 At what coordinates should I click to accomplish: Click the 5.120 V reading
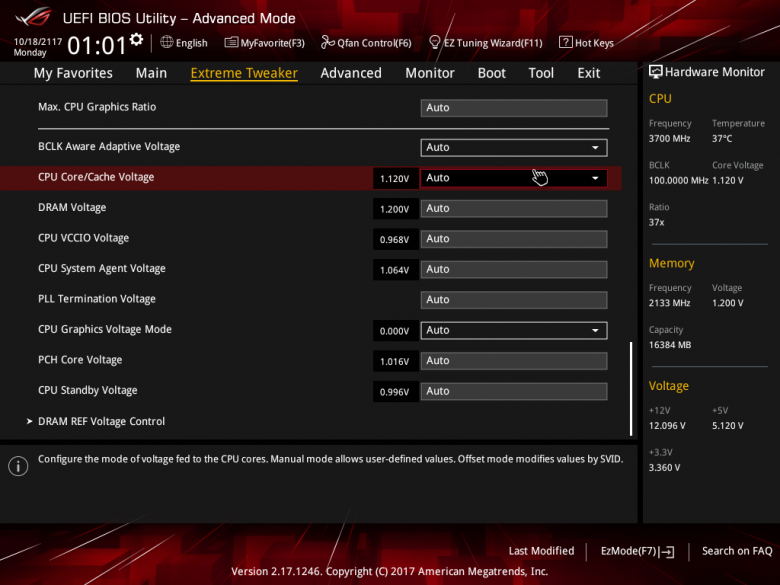pos(728,425)
